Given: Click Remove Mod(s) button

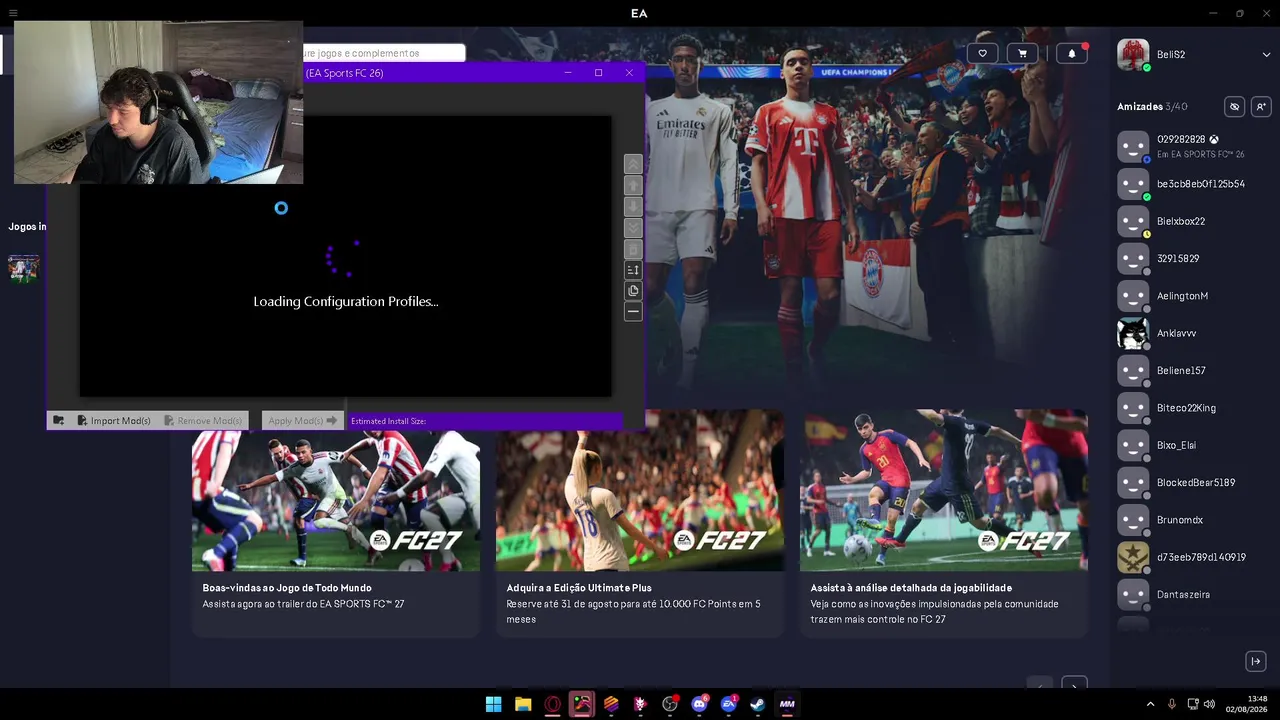Looking at the screenshot, I should pos(203,421).
